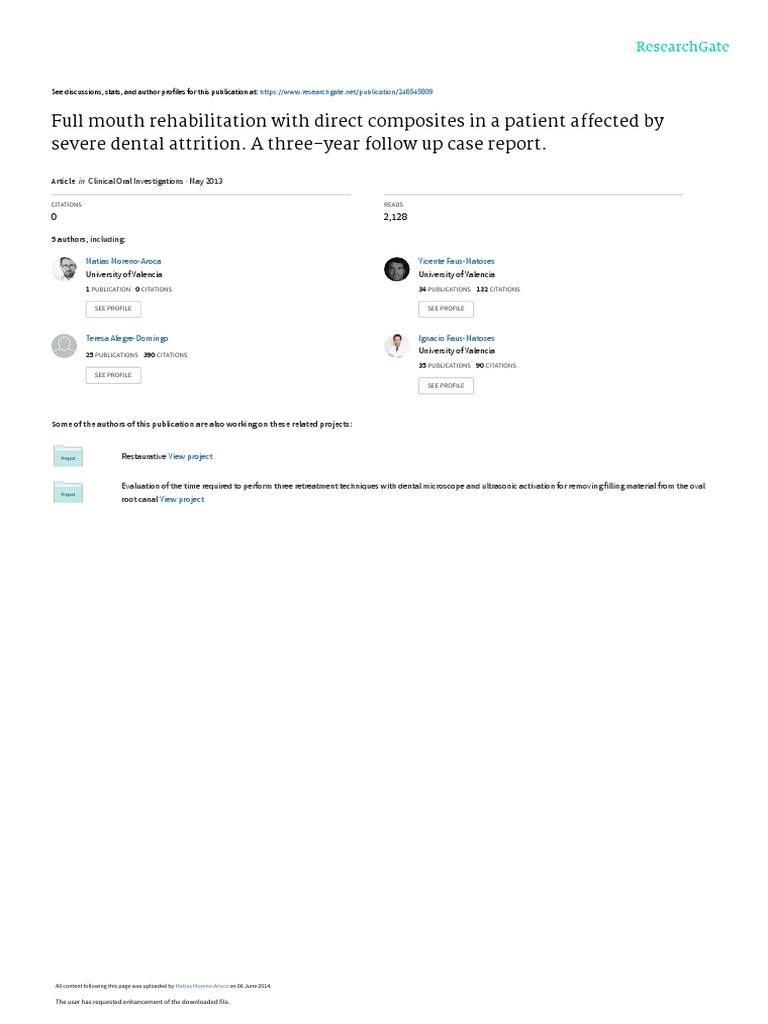Click Ignacio Faus-Matoses' profile photo
768x1024 pixels.
(x=397, y=345)
